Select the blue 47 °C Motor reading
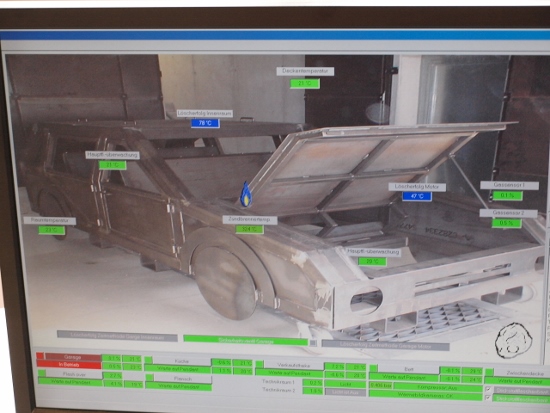This screenshot has width=550, height=413. (417, 196)
